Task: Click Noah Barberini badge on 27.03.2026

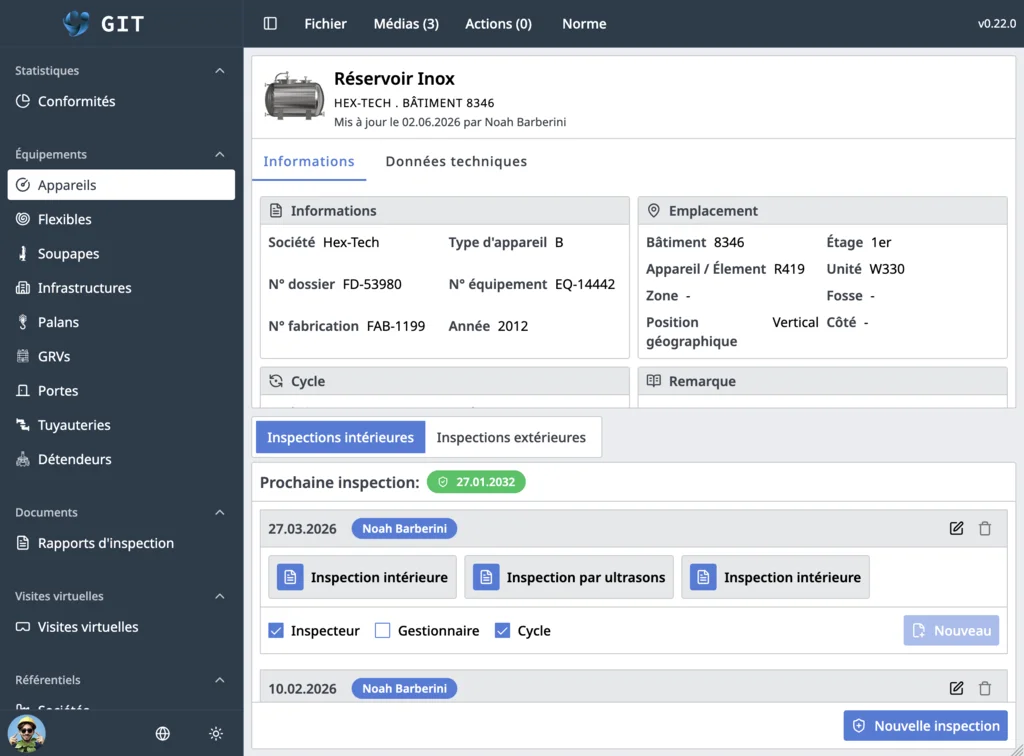Action: tap(404, 528)
